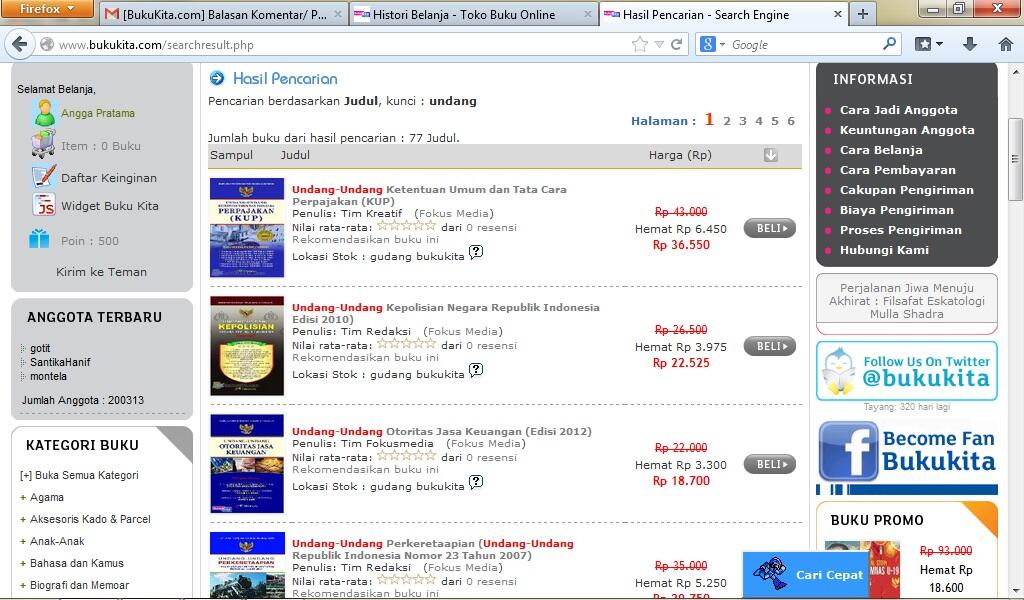Rate Perpajakan book with star rating
Image resolution: width=1024 pixels, height=600 pixels.
pyautogui.click(x=406, y=226)
